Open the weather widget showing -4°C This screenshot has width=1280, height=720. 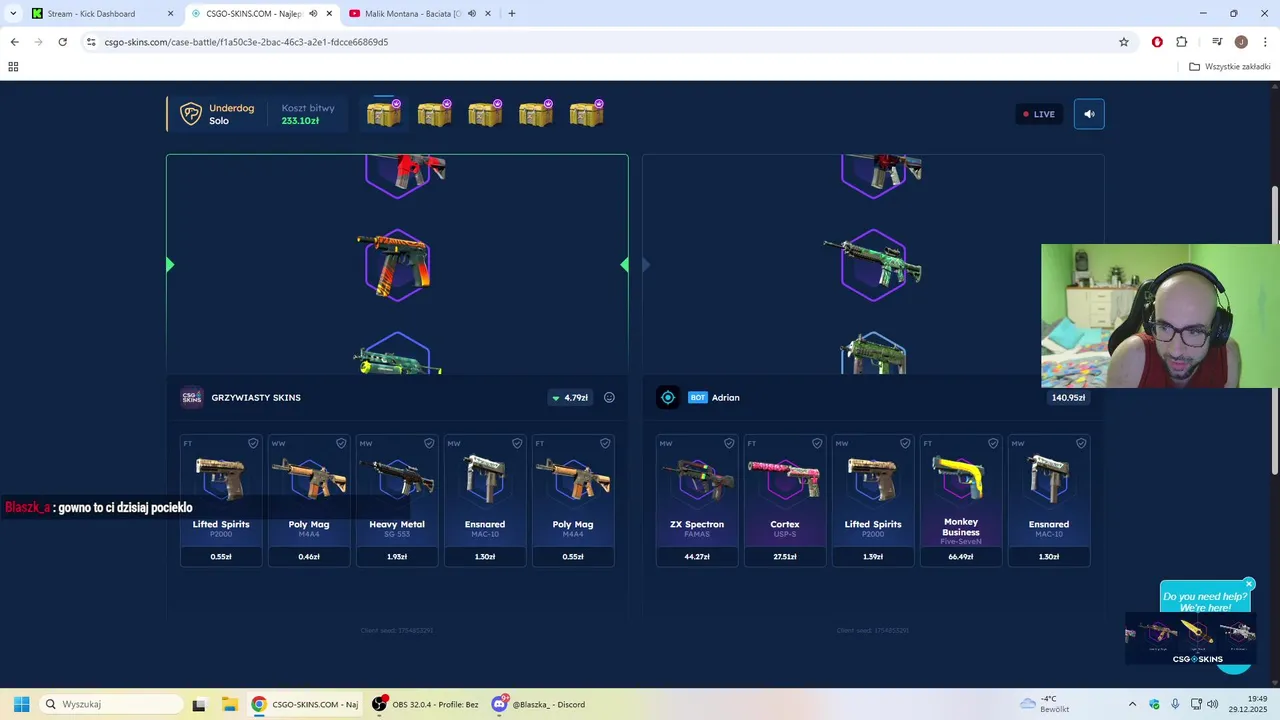click(x=1045, y=704)
